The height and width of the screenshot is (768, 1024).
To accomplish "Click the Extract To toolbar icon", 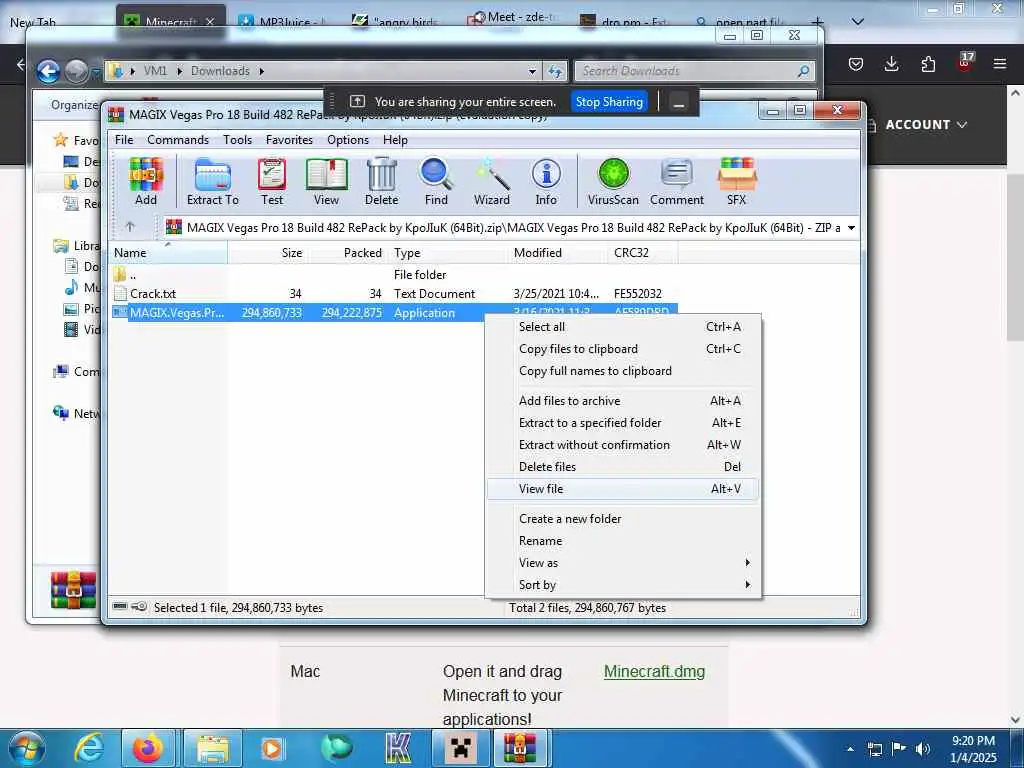I will click(x=212, y=182).
